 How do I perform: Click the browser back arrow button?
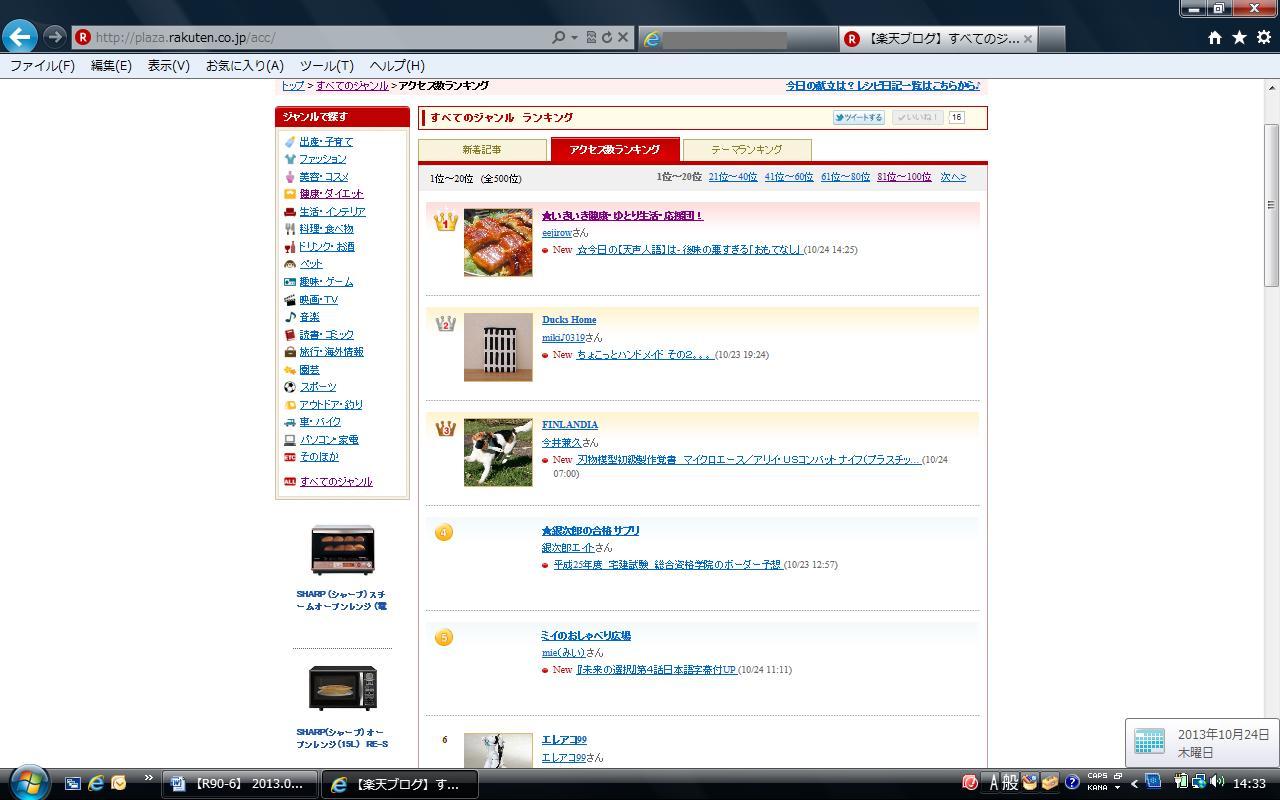coord(20,37)
